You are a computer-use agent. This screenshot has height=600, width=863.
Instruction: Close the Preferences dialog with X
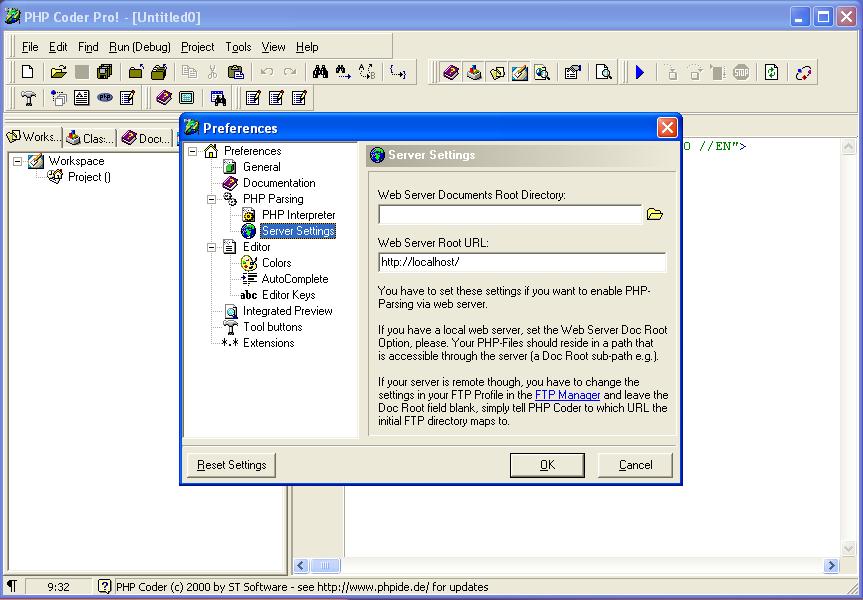coord(667,128)
